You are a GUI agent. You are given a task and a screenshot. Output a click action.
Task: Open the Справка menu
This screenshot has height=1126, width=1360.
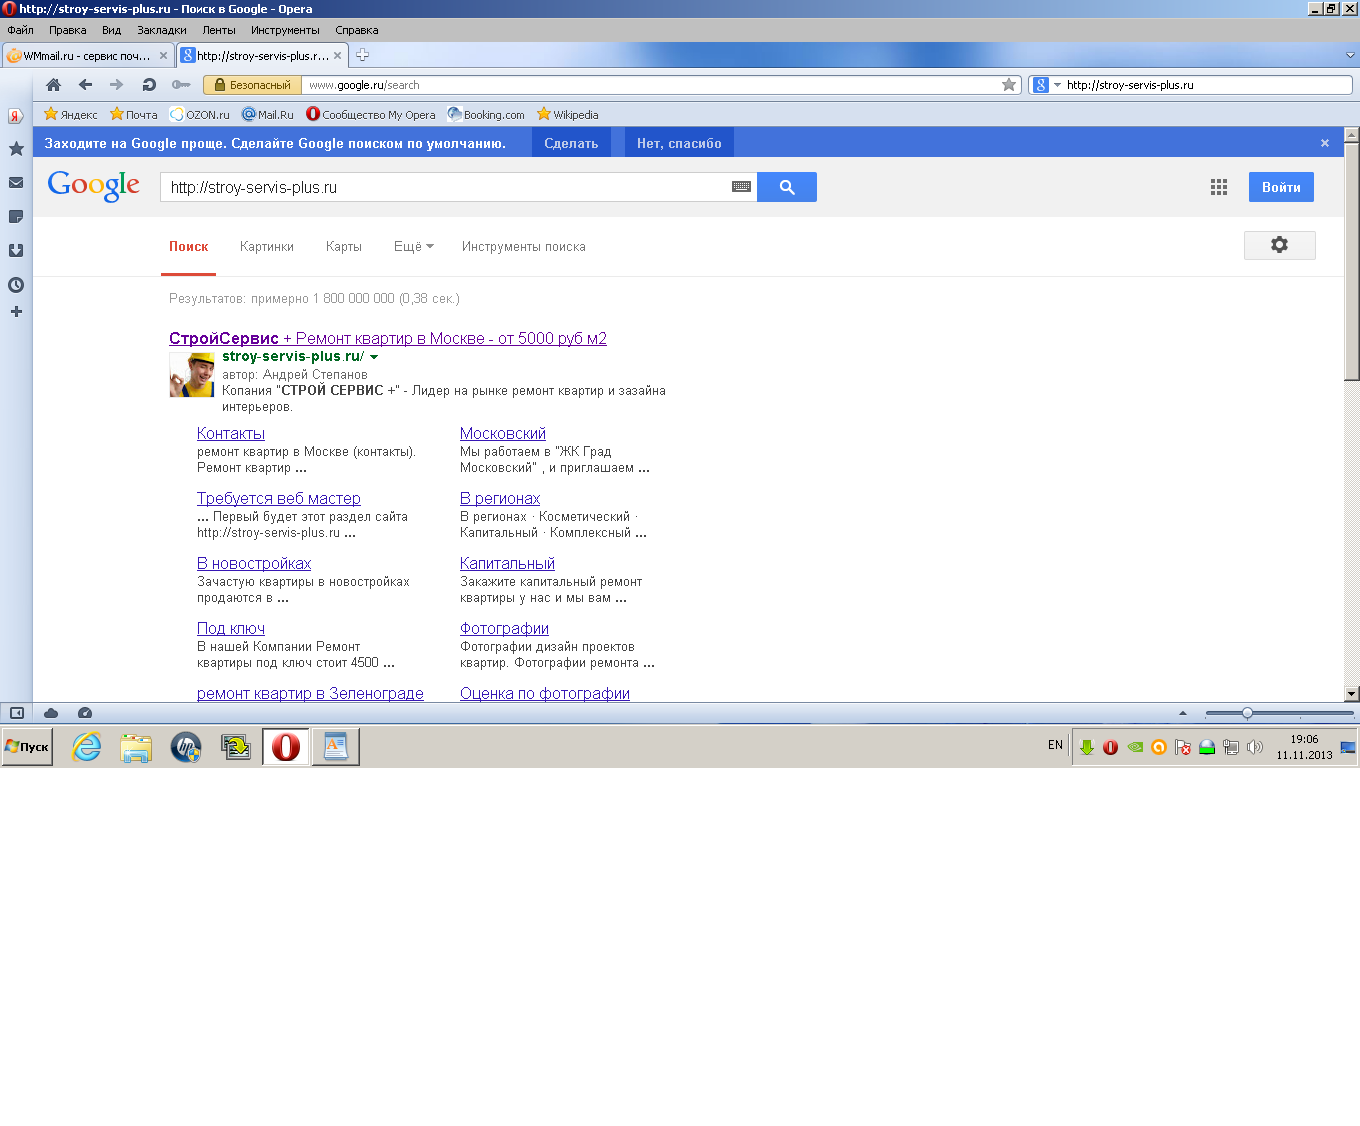(356, 30)
